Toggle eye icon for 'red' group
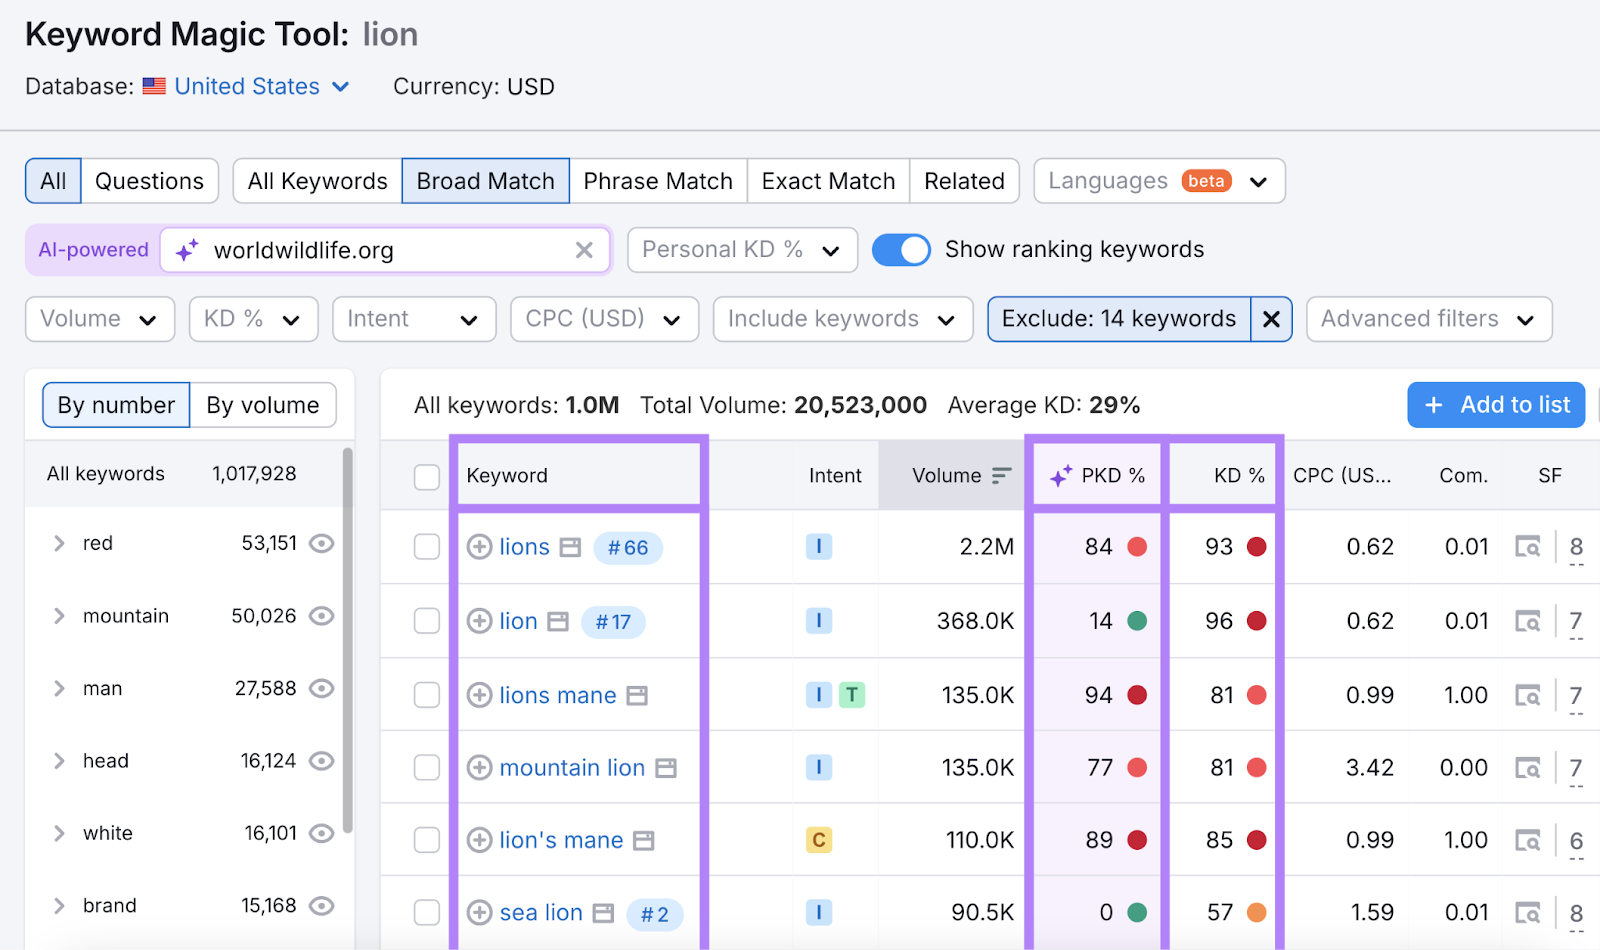1600x950 pixels. (x=321, y=543)
